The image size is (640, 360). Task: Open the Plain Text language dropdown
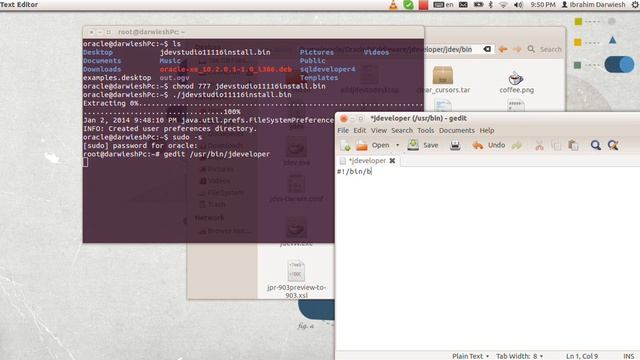[x=470, y=356]
